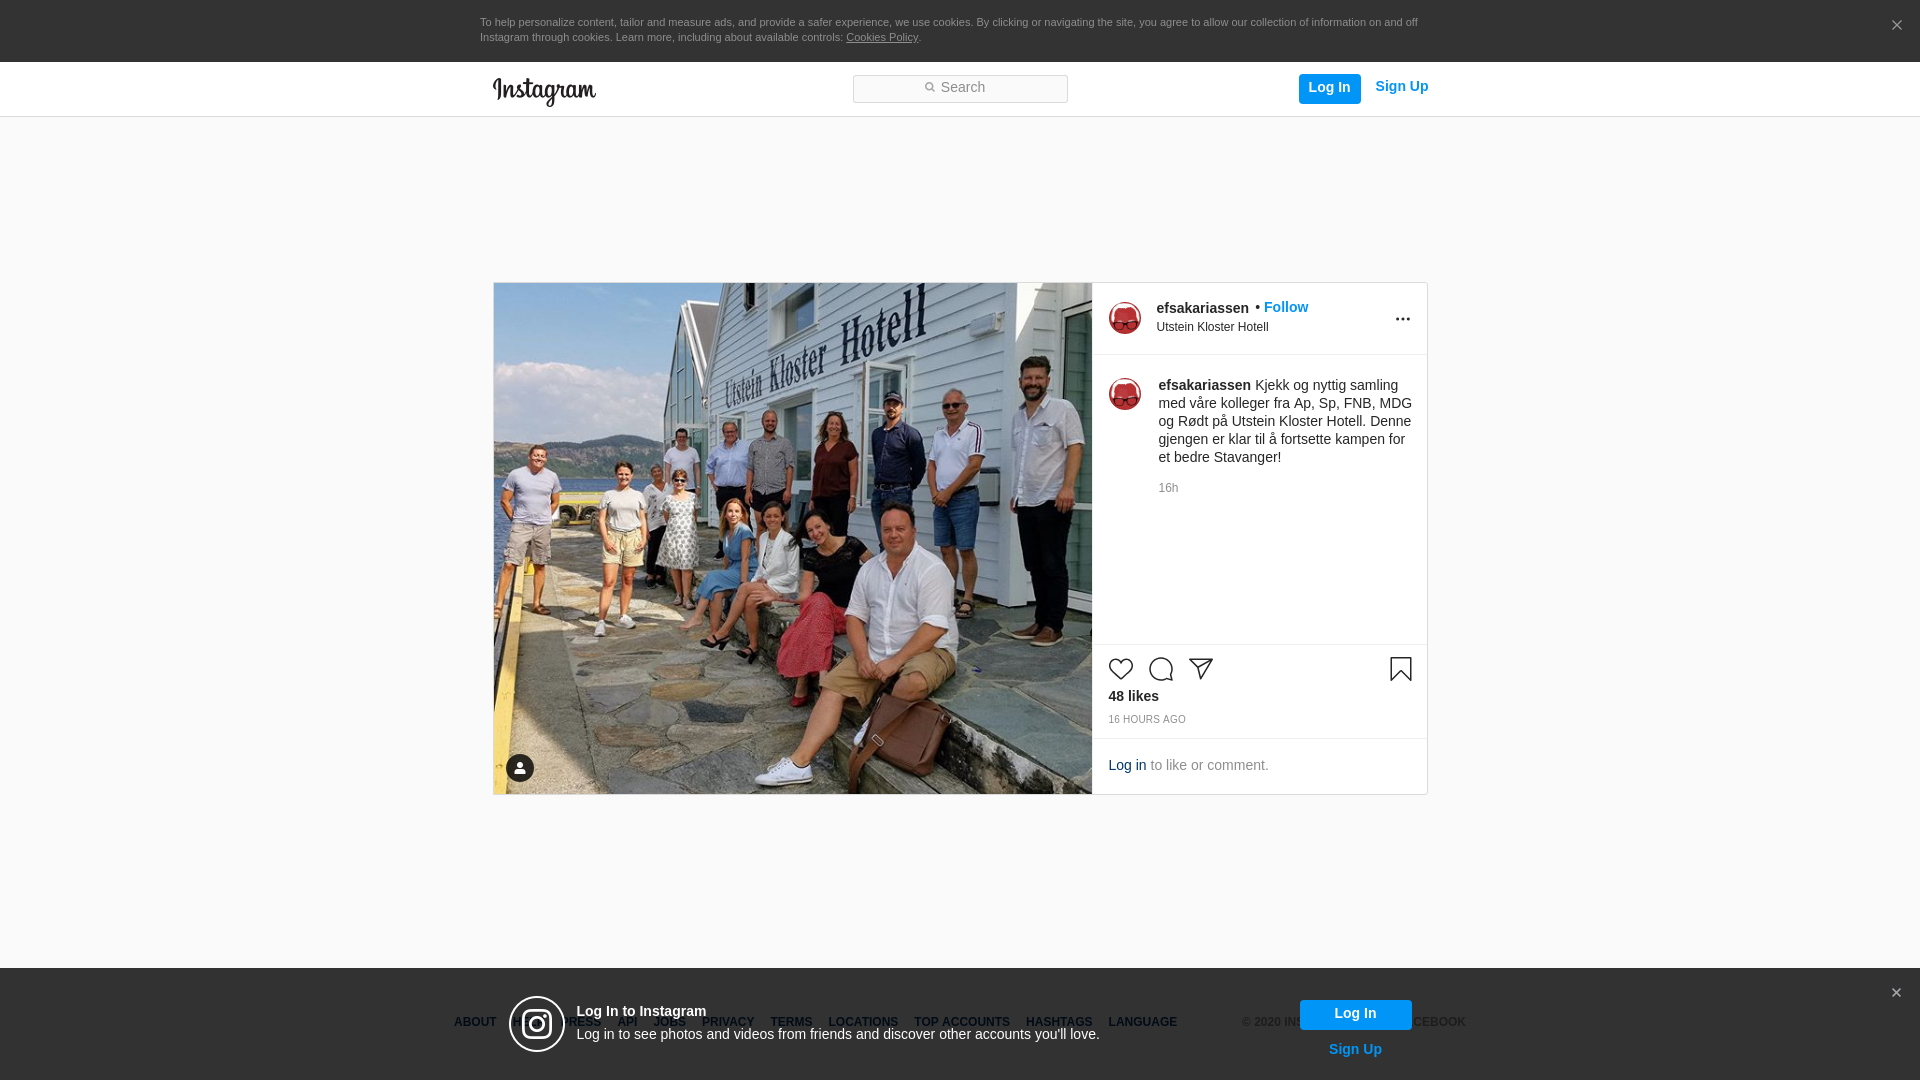The height and width of the screenshot is (1080, 1920).
Task: Dismiss the cookie notice banner
Action: (x=1896, y=26)
